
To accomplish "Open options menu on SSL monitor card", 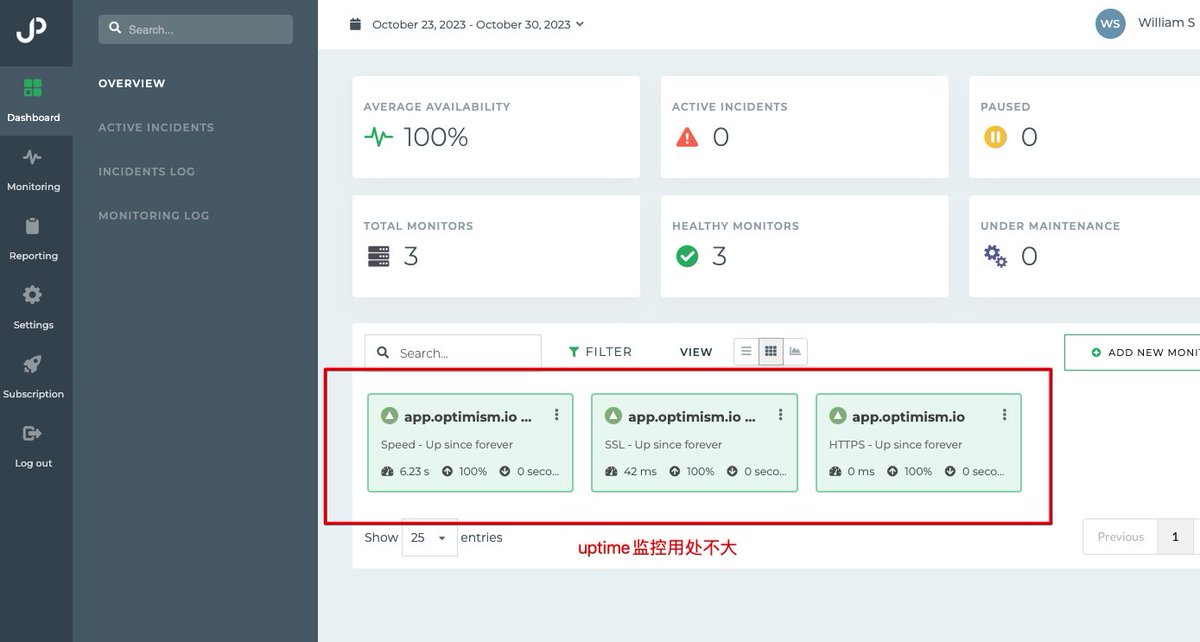I will coord(781,415).
